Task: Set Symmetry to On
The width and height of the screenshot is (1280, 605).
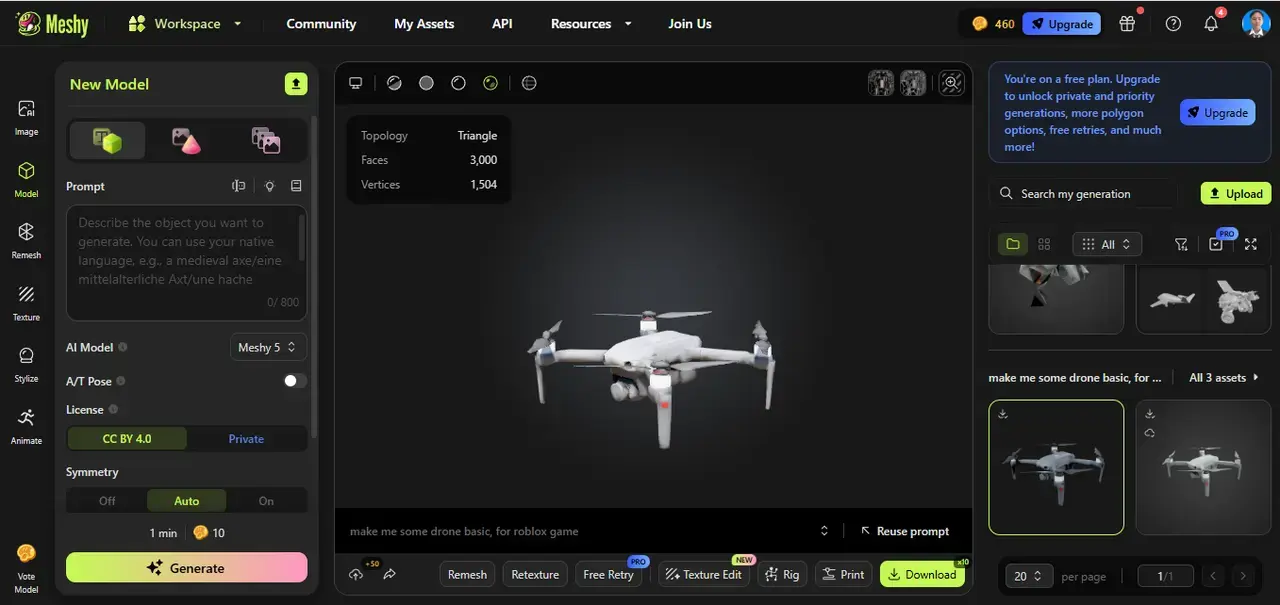Action: point(264,500)
